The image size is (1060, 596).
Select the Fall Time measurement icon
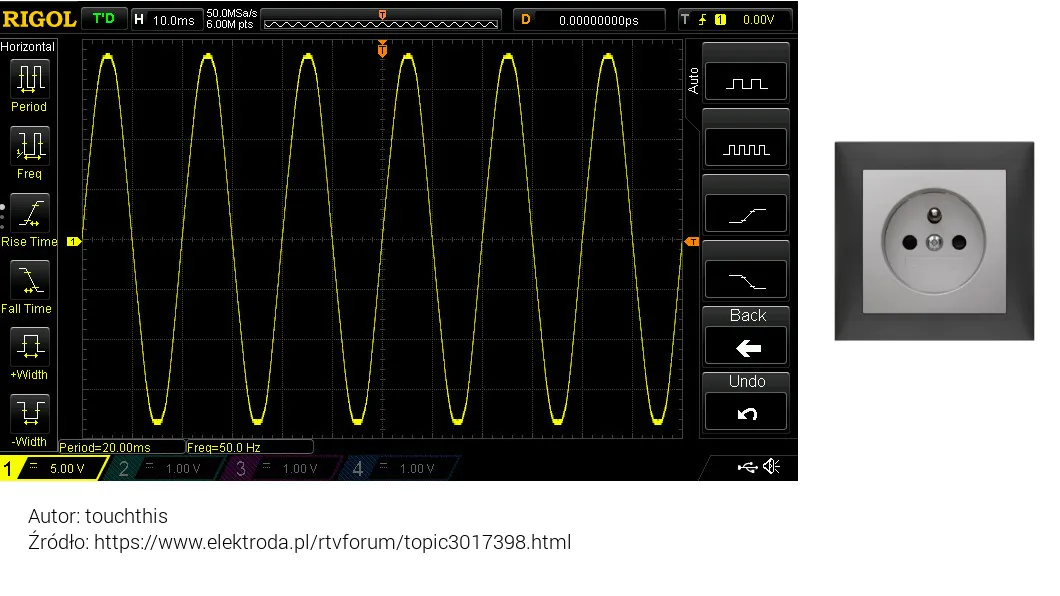click(30, 280)
